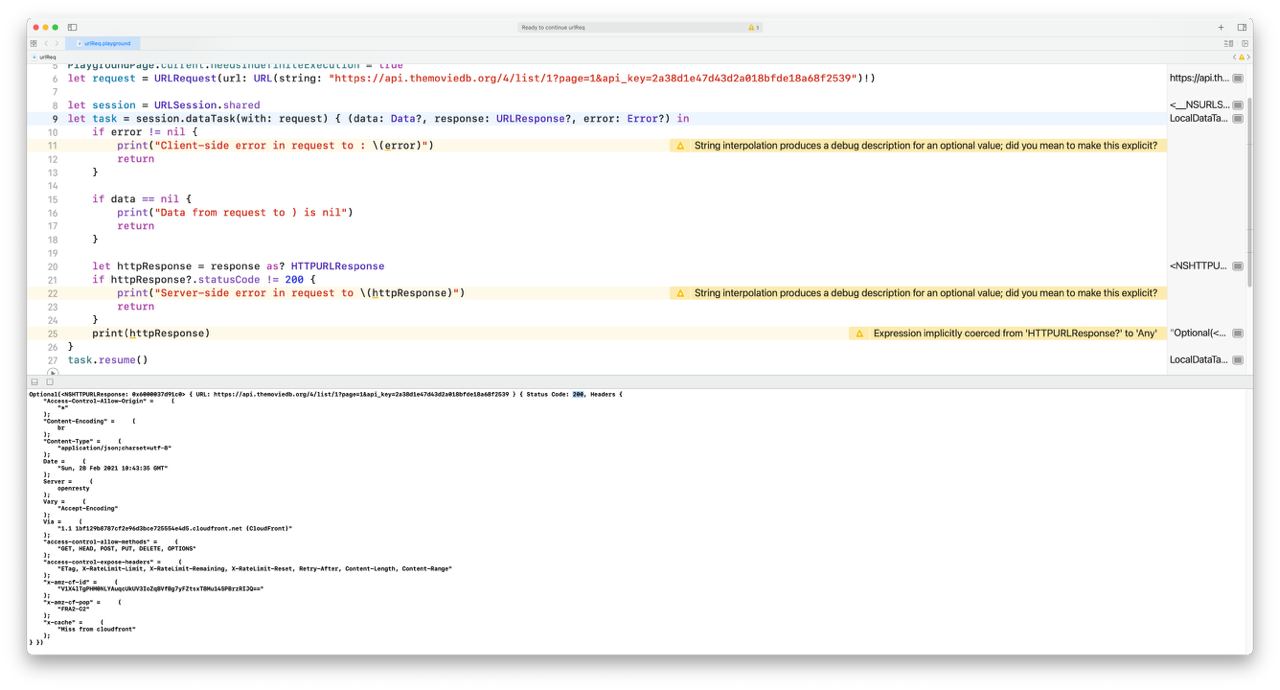Image resolution: width=1280 pixels, height=690 pixels.
Task: Click the urlReq breadcrumb in jump bar
Action: pos(47,57)
